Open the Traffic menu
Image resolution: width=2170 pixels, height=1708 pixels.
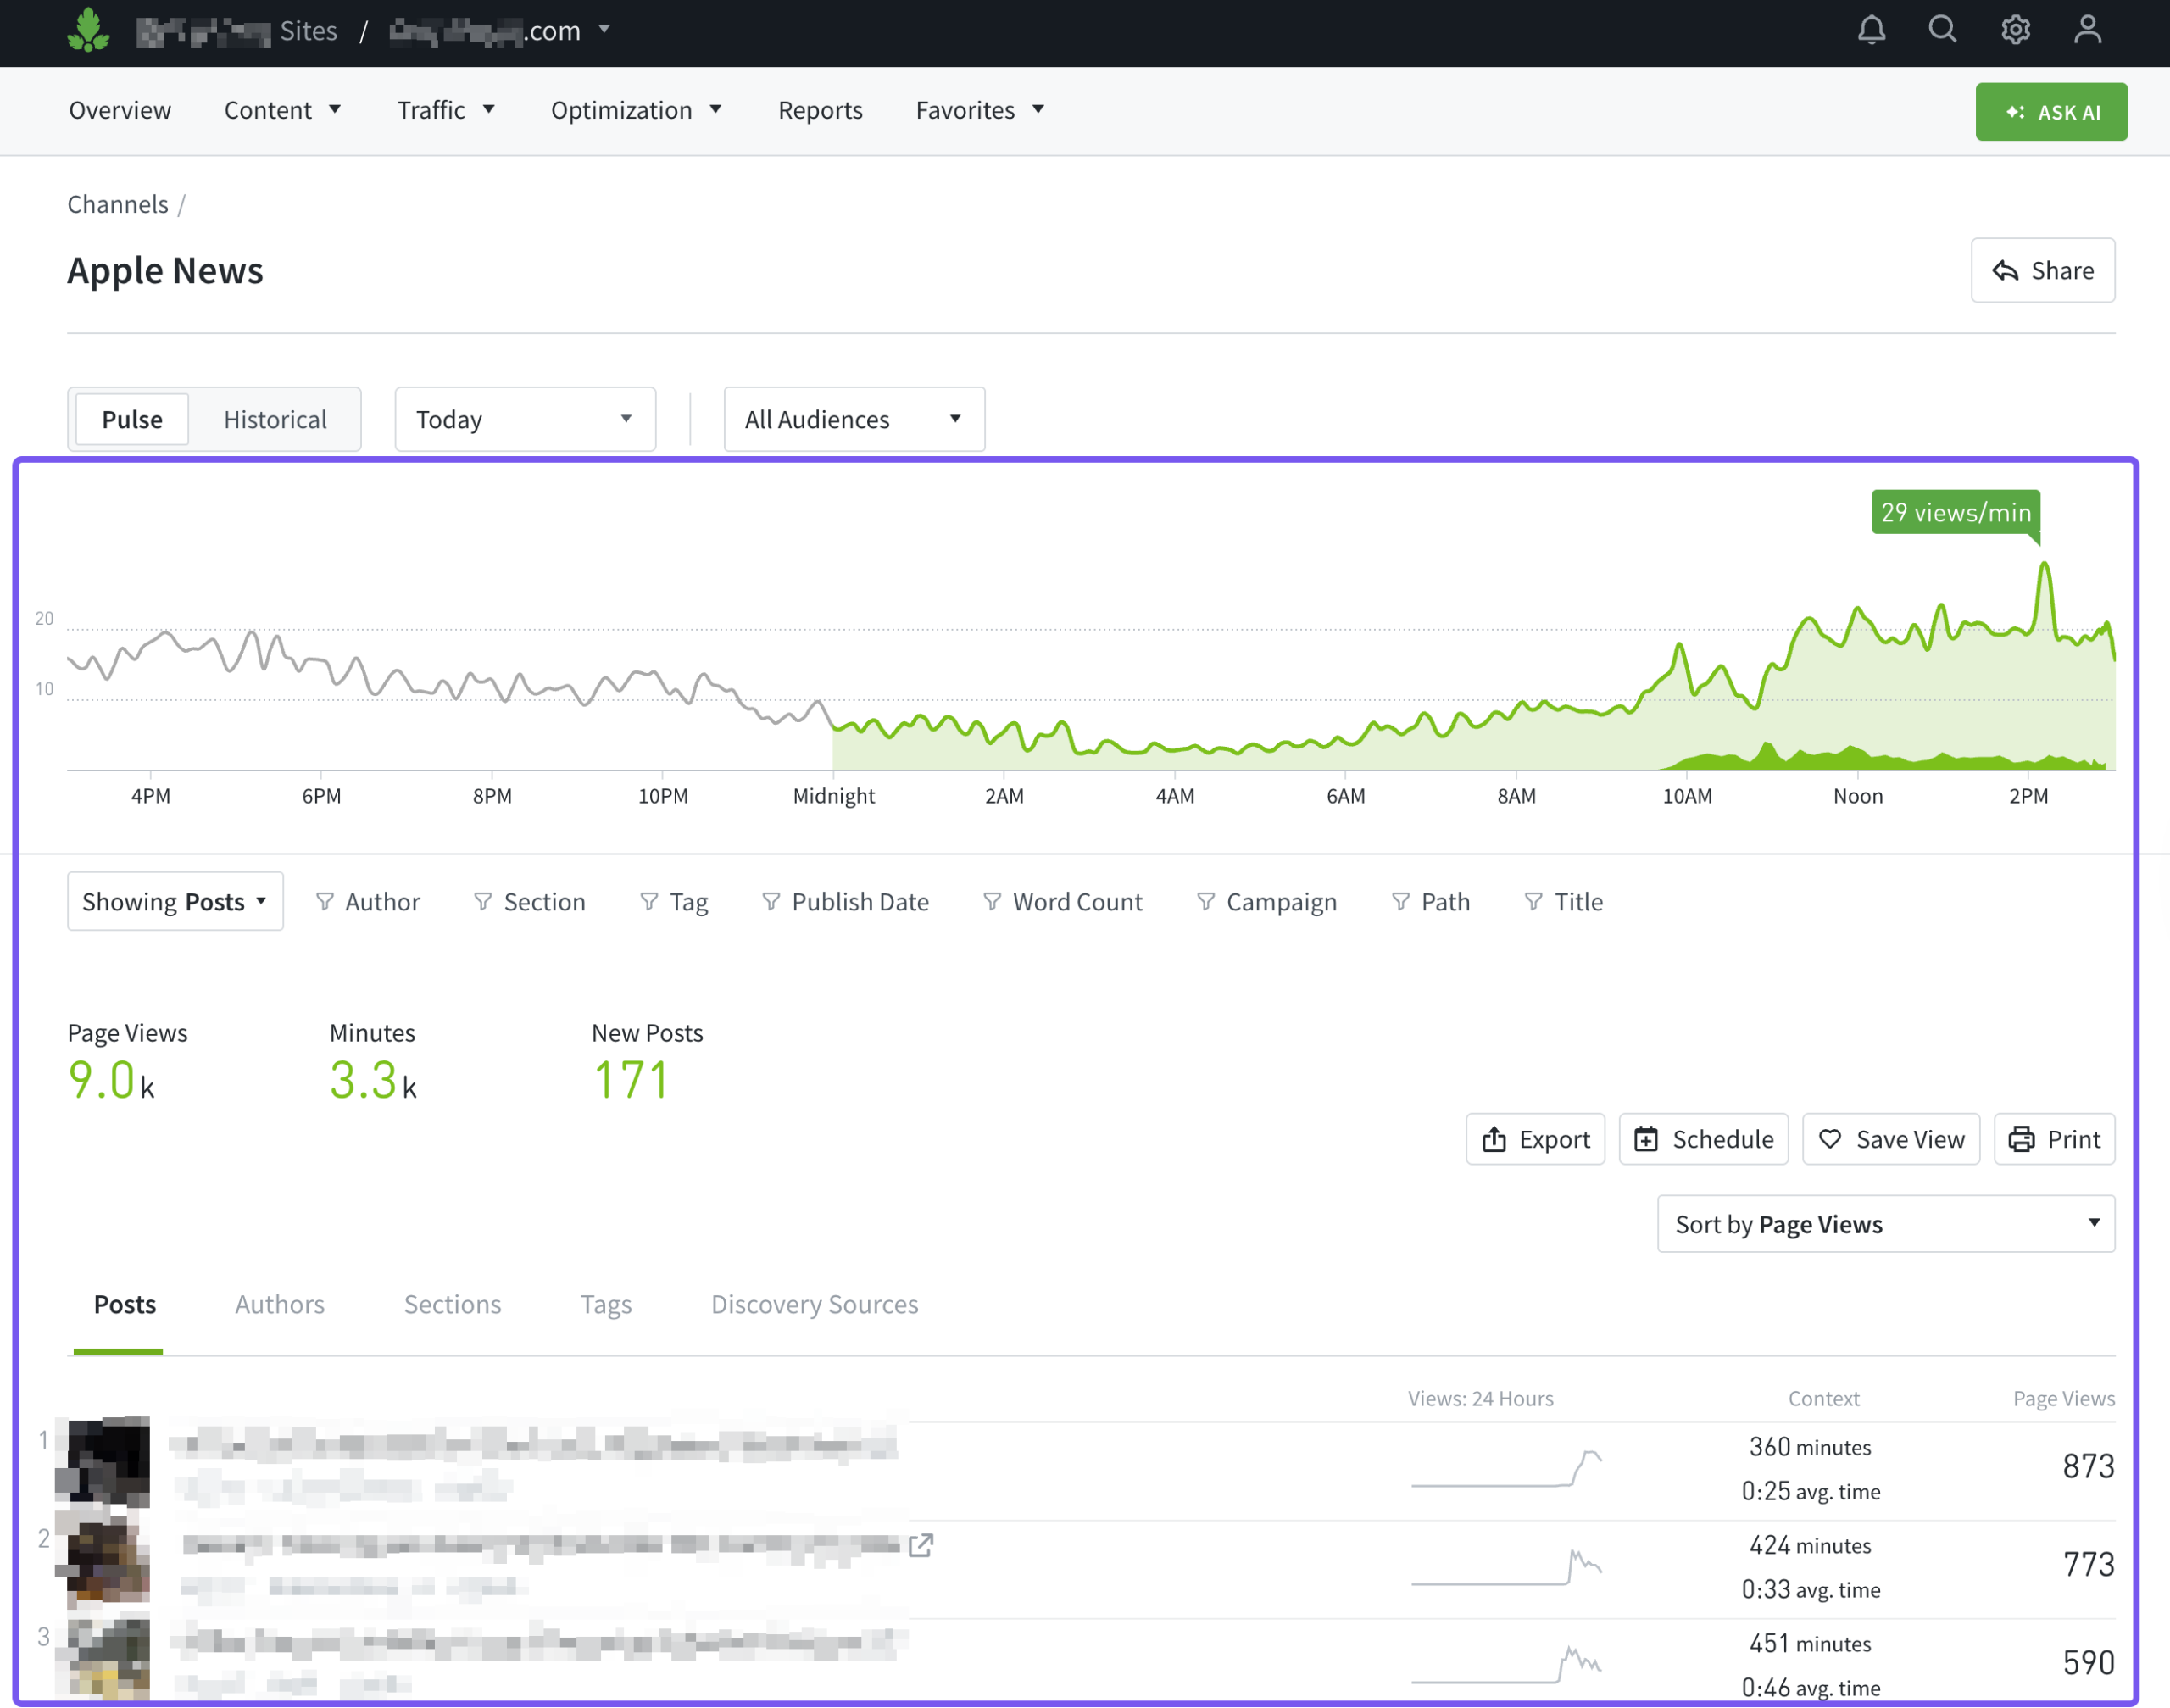(446, 110)
